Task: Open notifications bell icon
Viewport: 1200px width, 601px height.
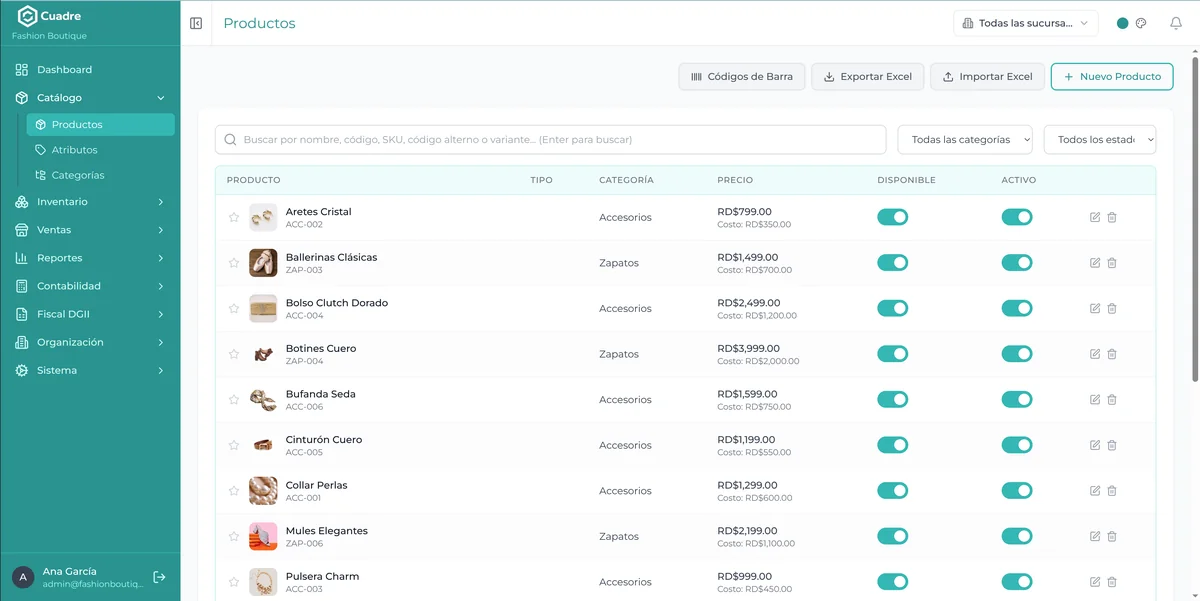Action: pyautogui.click(x=1176, y=23)
